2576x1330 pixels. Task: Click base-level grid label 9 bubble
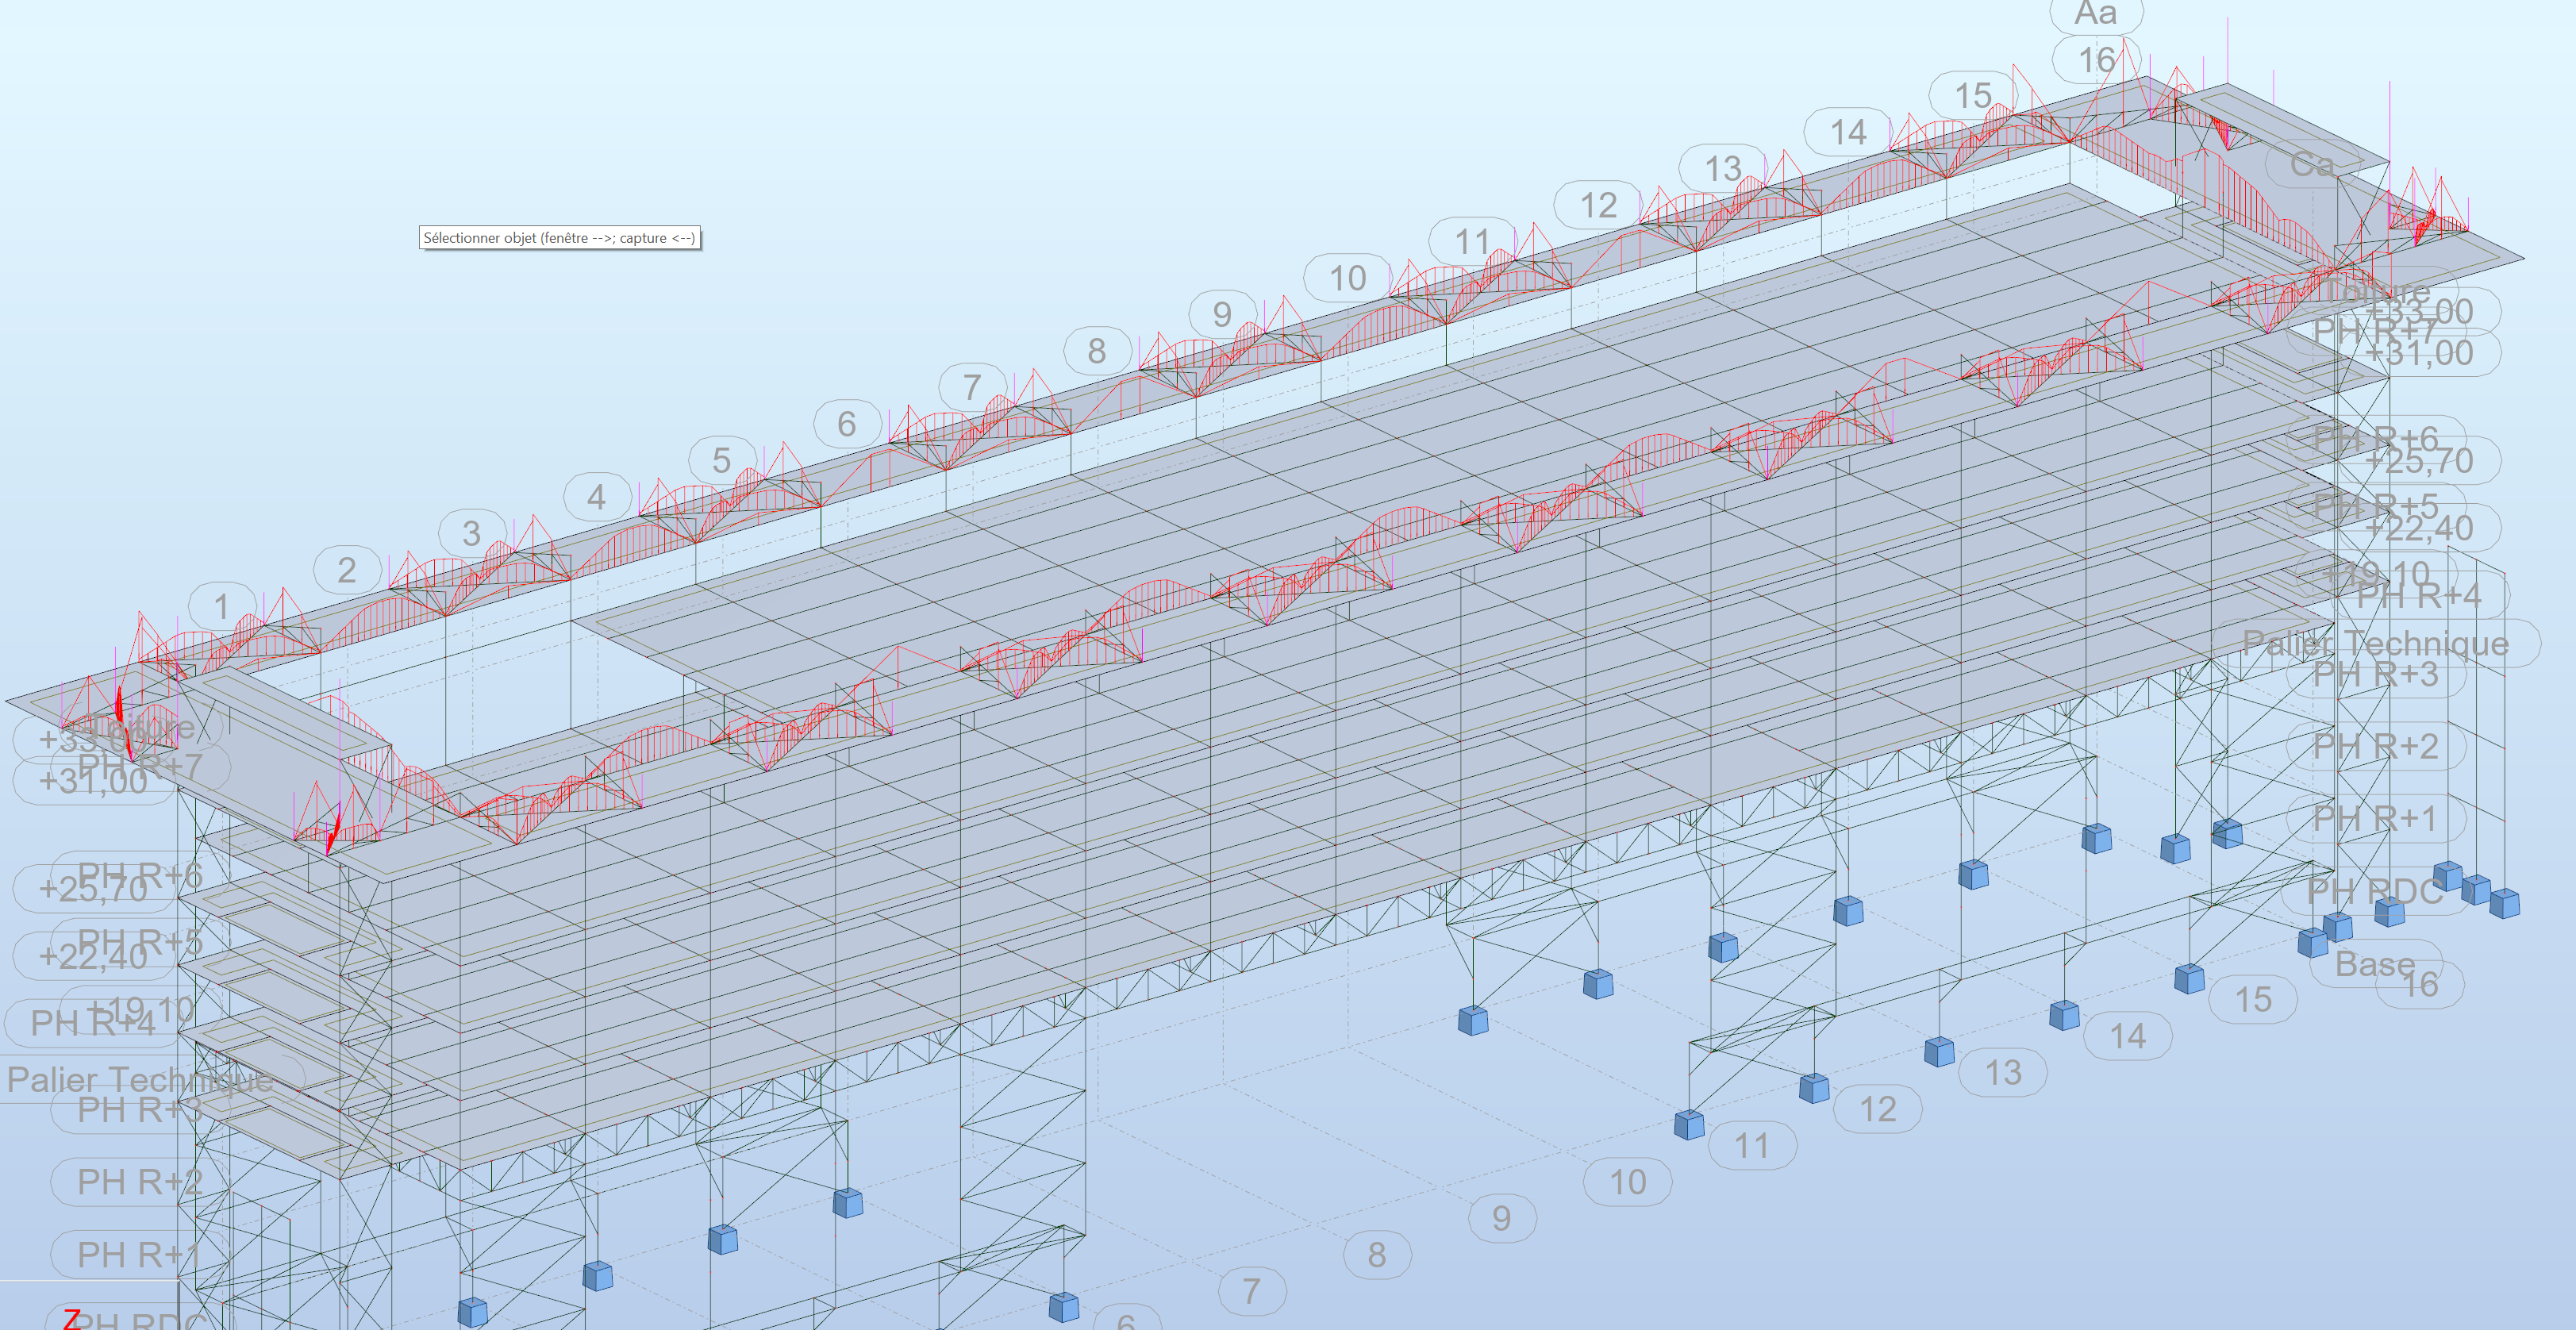(x=1502, y=1218)
